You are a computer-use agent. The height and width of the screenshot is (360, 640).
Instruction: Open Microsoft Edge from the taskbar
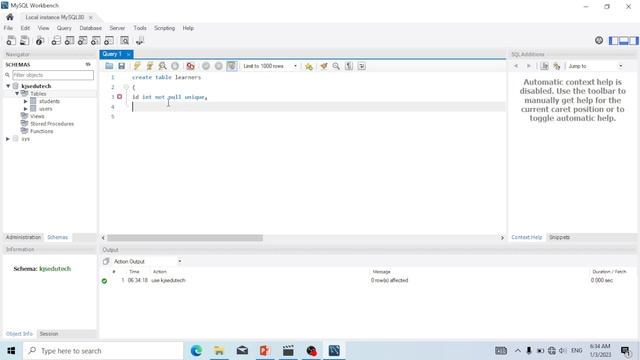tap(196, 351)
